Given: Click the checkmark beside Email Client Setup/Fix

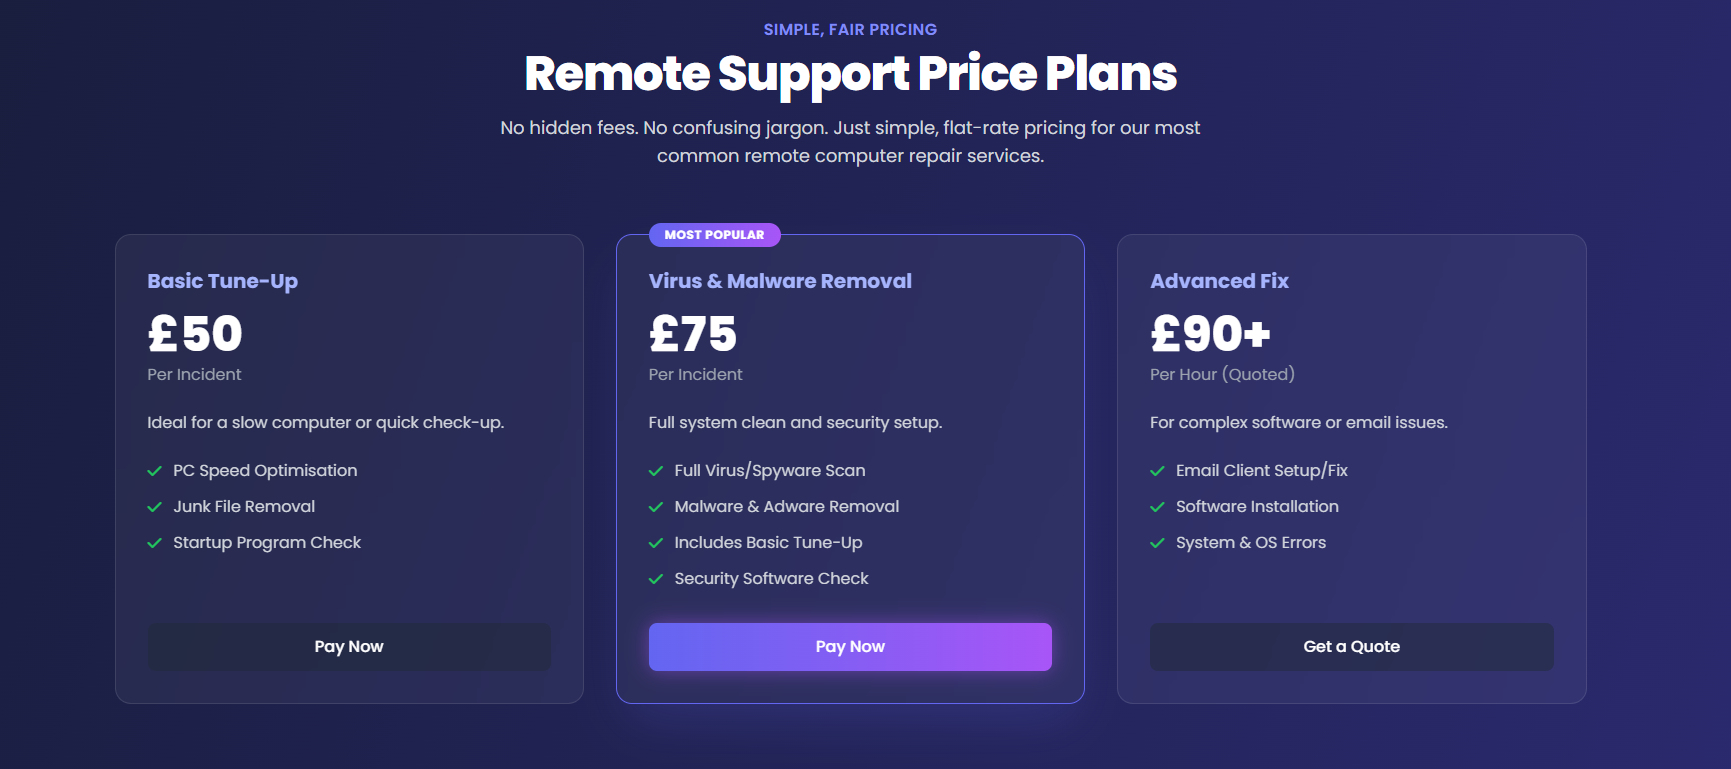Looking at the screenshot, I should (1158, 470).
